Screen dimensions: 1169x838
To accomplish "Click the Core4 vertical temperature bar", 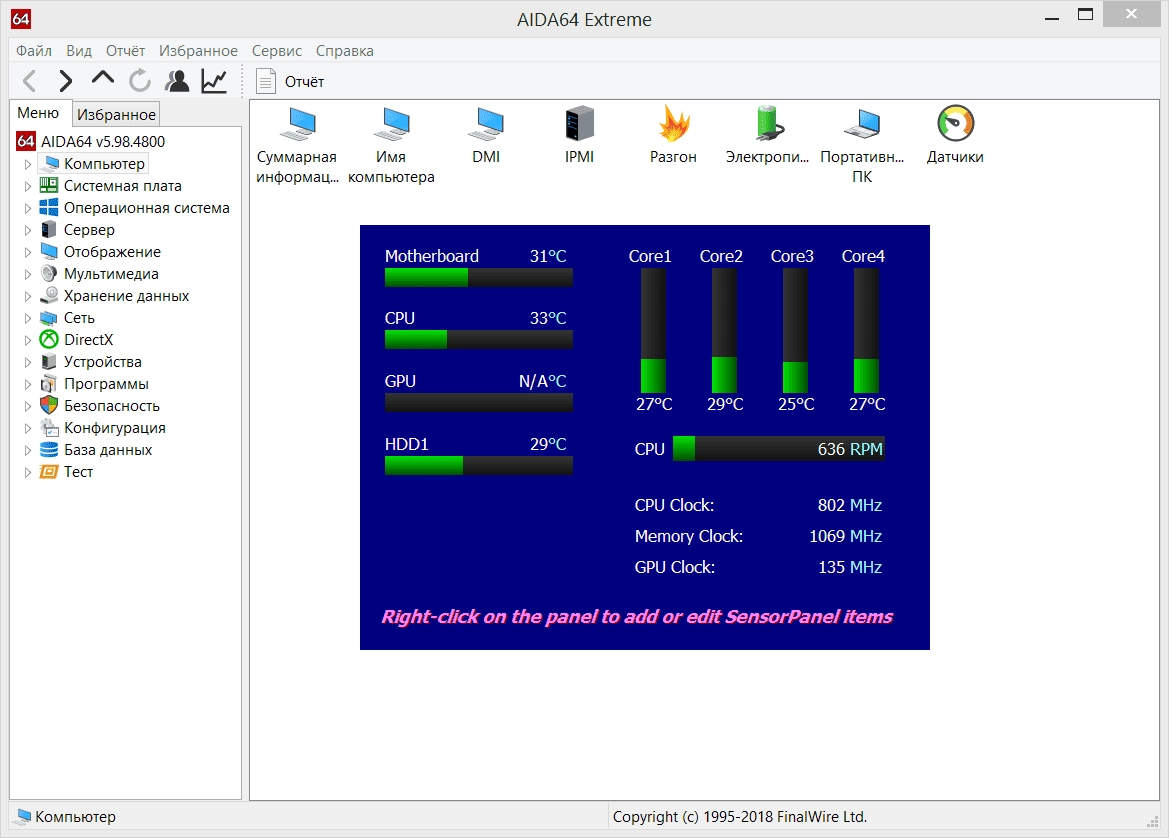I will point(866,331).
